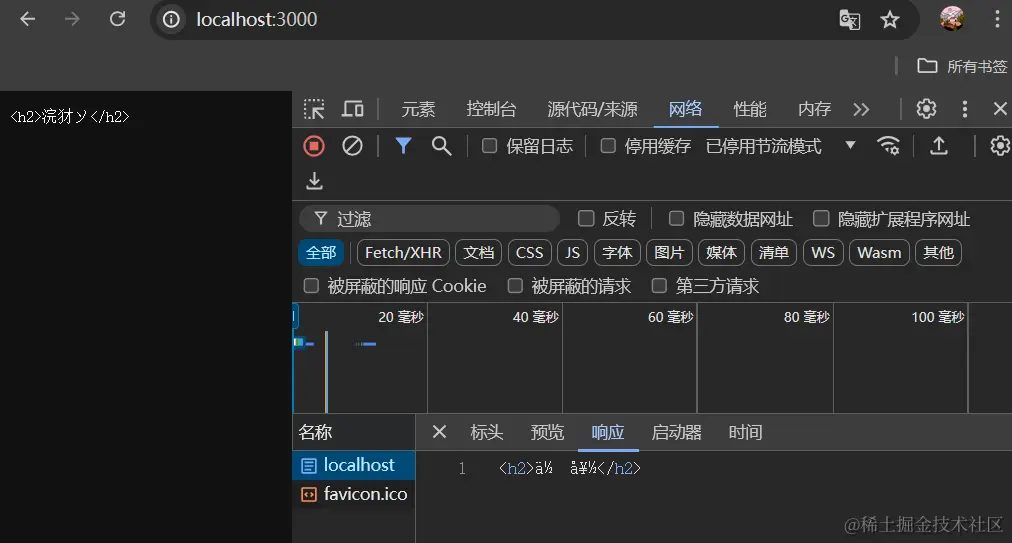The width and height of the screenshot is (1012, 543).
Task: Click the browser forward arrow
Action: pyautogui.click(x=72, y=19)
